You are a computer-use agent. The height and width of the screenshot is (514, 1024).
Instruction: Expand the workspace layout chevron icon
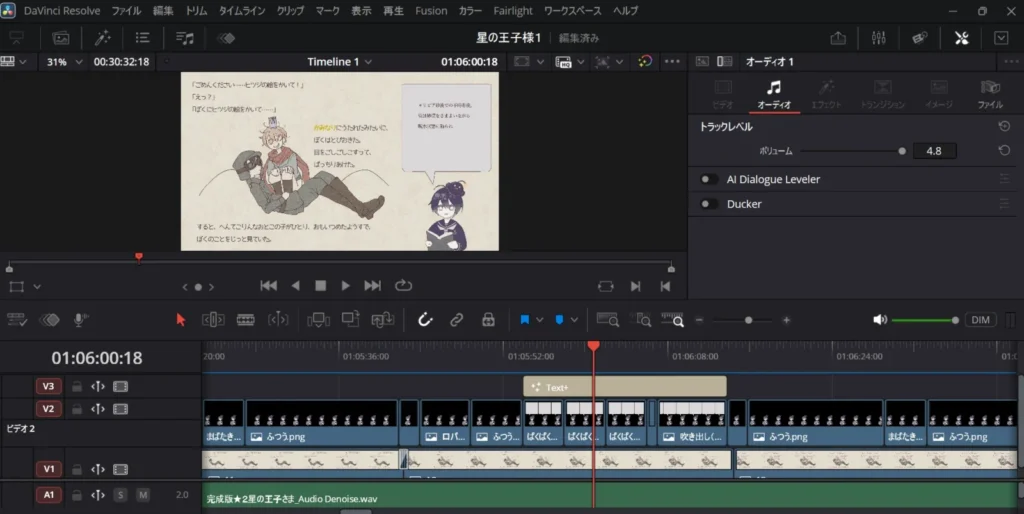[x=1001, y=38]
